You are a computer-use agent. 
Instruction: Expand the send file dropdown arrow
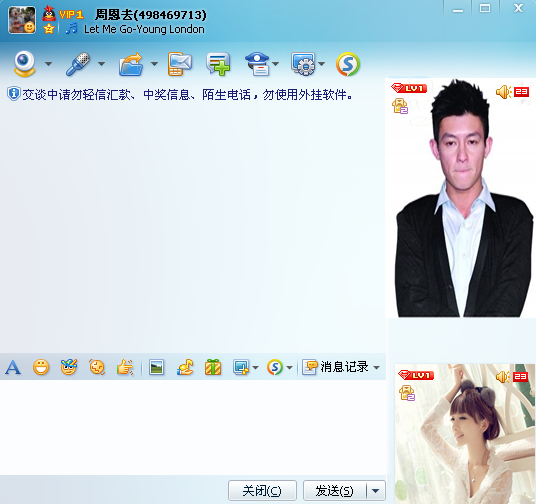[155, 64]
